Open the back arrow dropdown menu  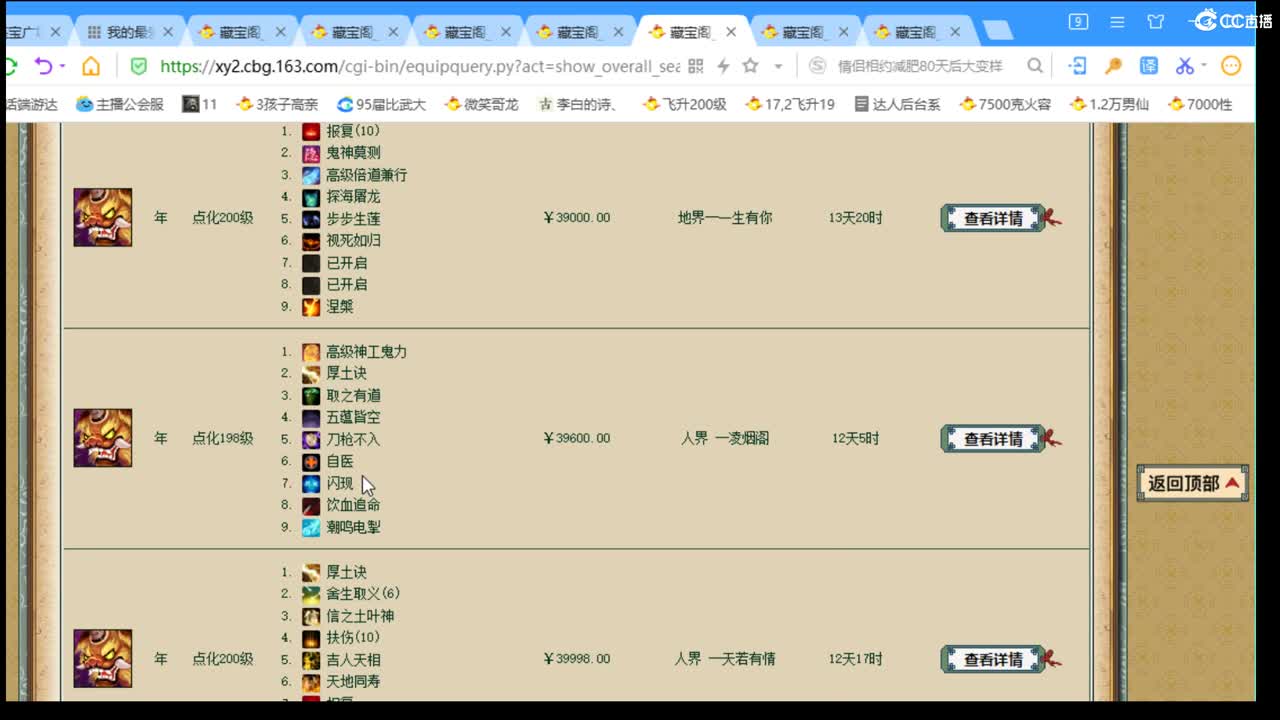[x=62, y=66]
